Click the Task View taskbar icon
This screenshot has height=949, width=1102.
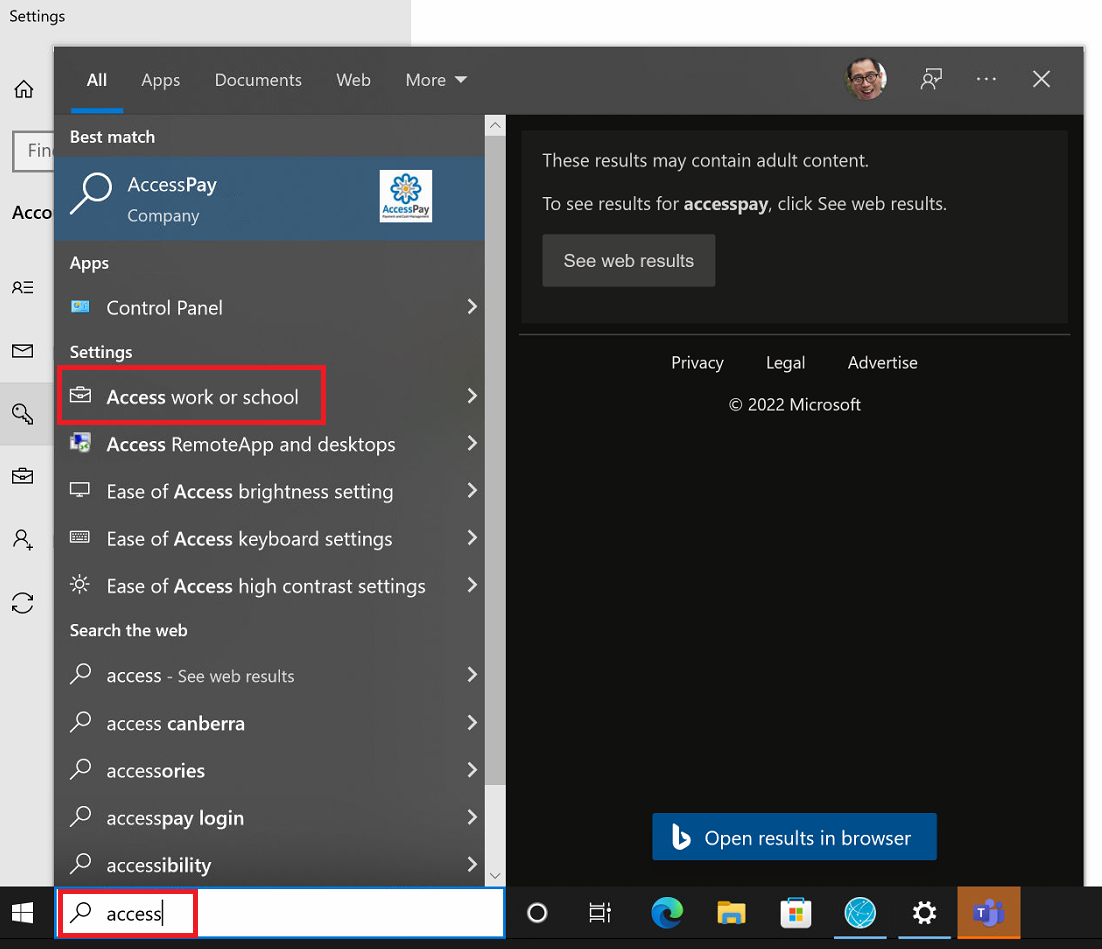pyautogui.click(x=600, y=912)
